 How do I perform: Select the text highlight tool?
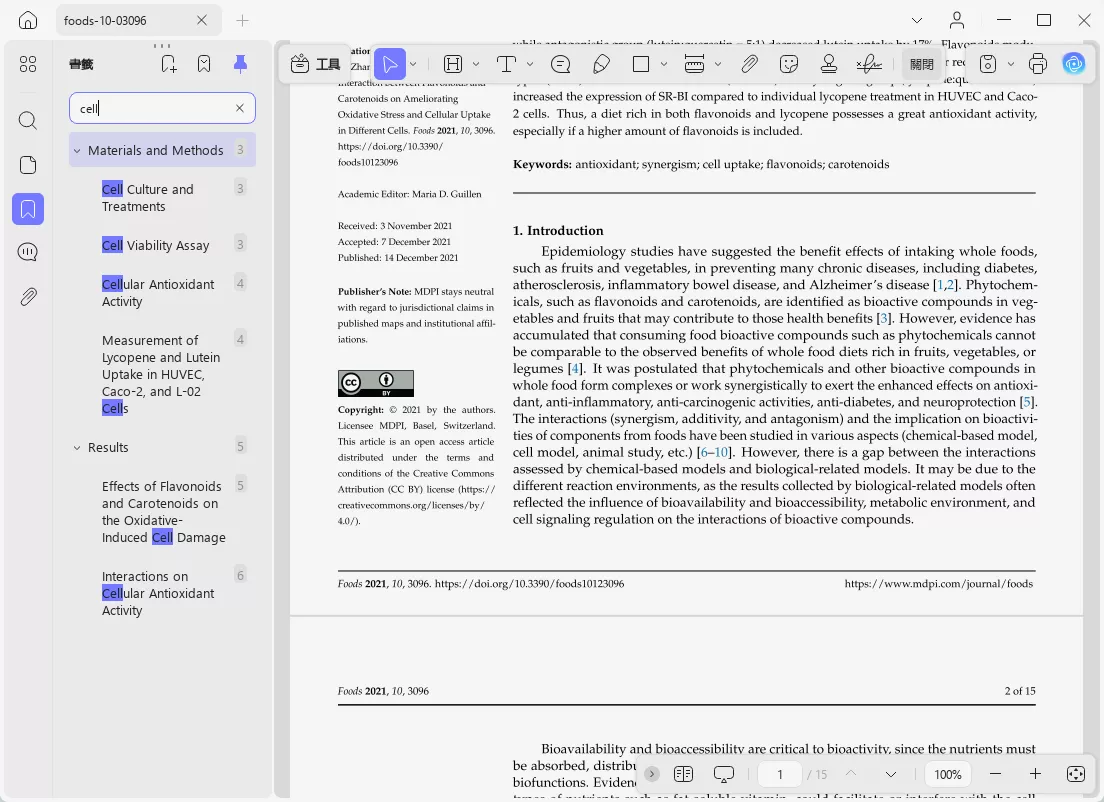coord(453,64)
